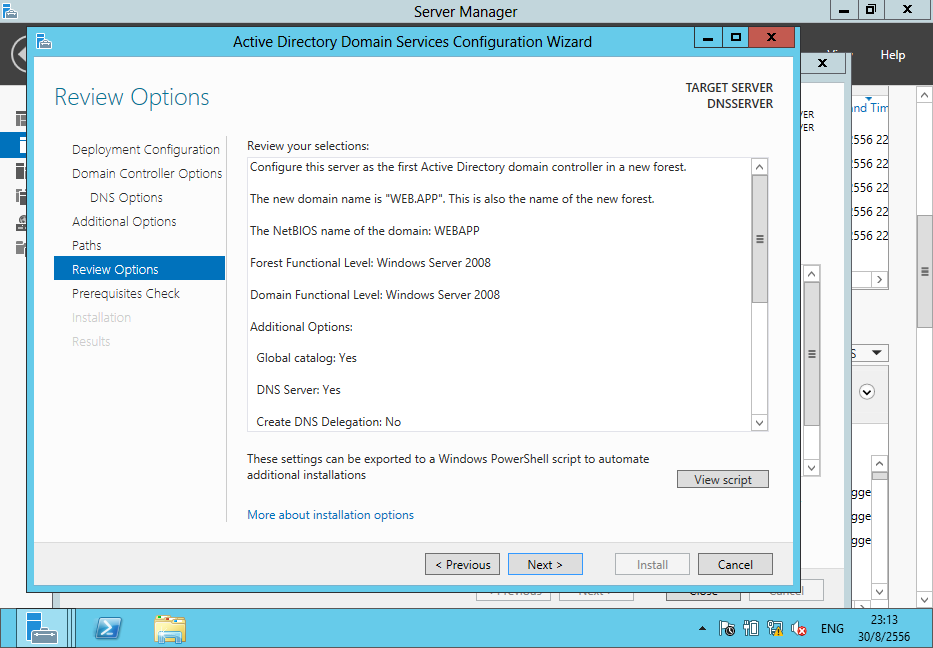Click the power device tray icon
This screenshot has width=933, height=648.
click(751, 628)
